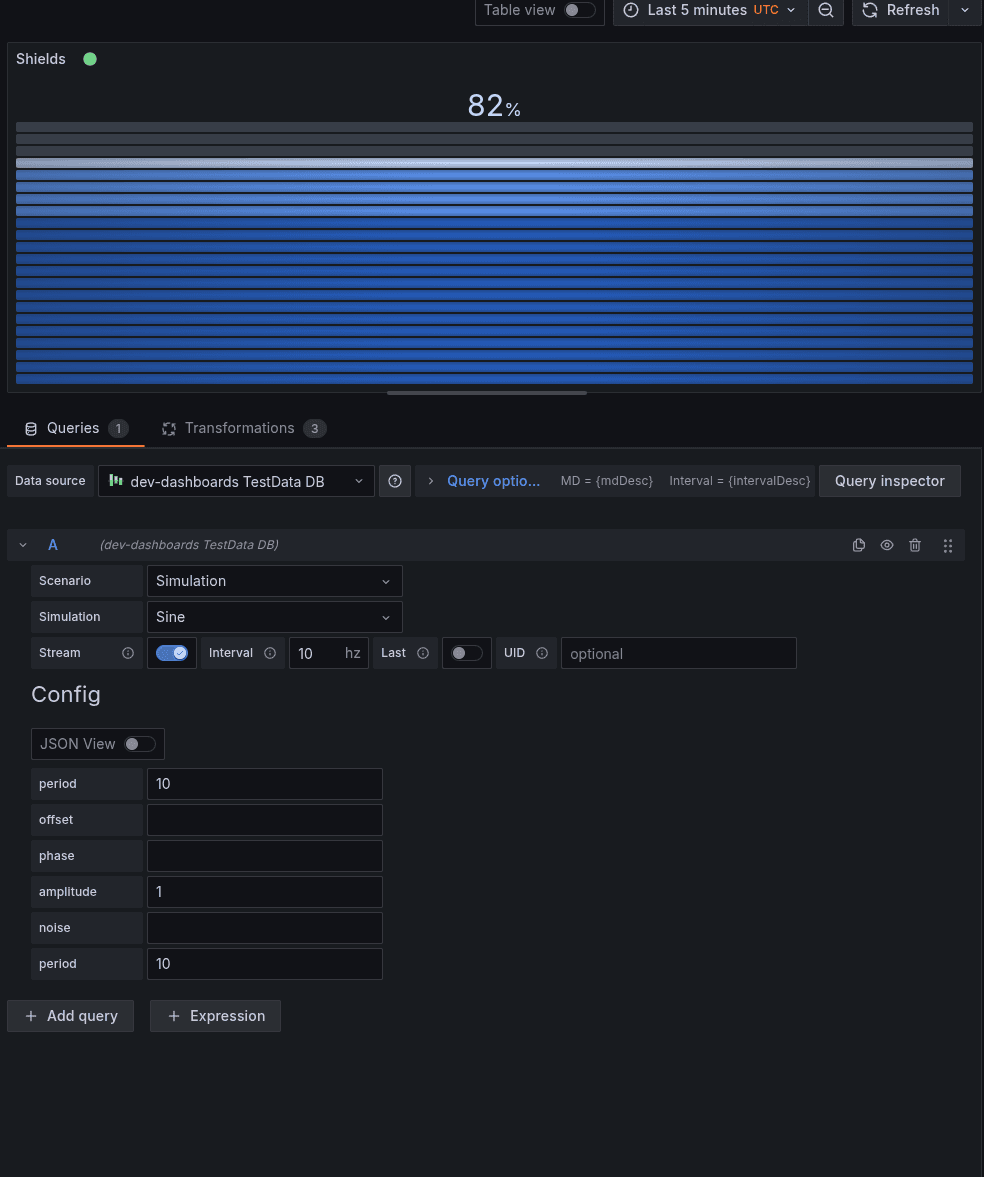Hide query A with the eye icon
The image size is (984, 1177).
(886, 545)
